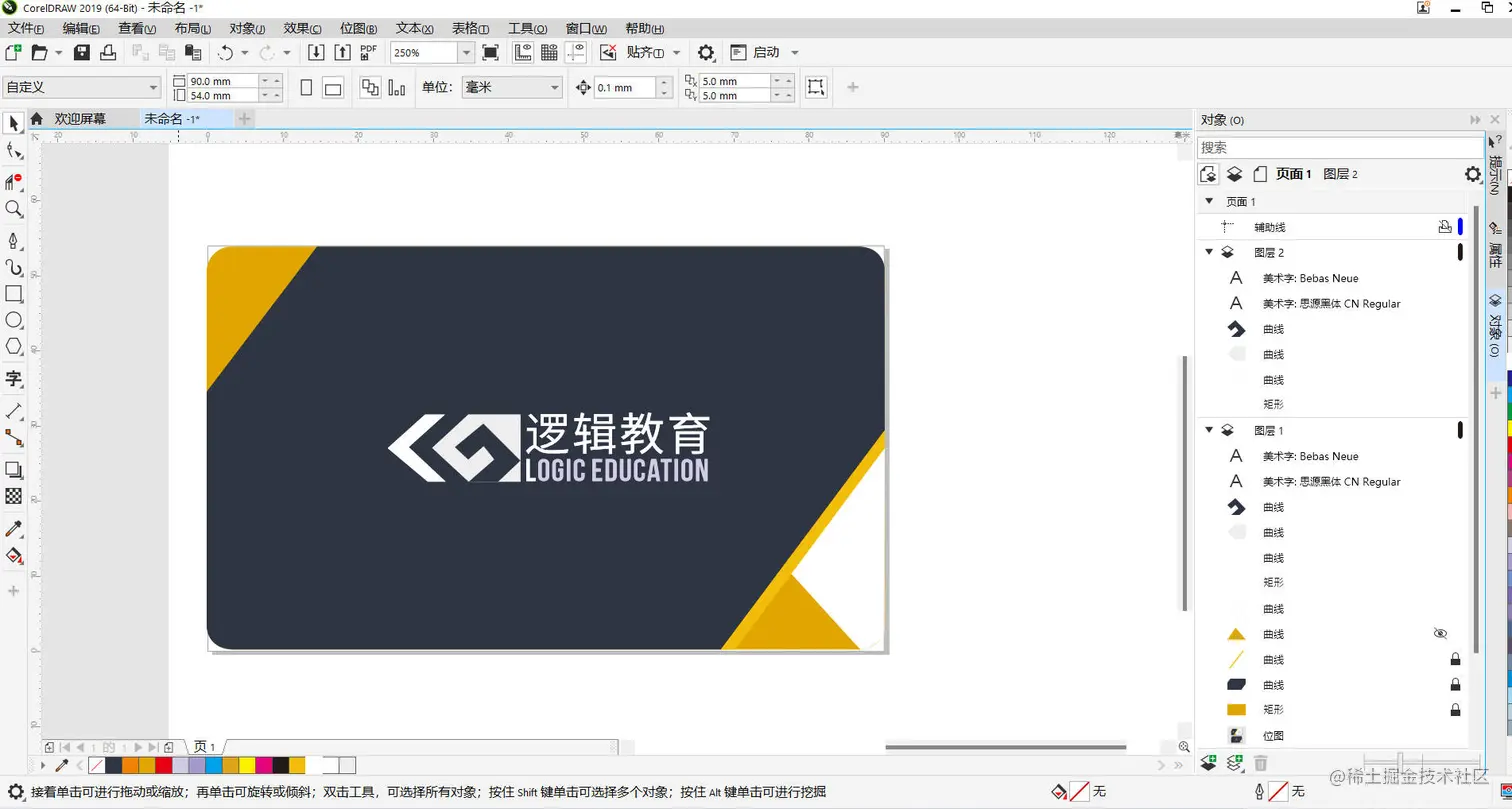Unlock the locked yellow line 曲线 object

point(1455,660)
